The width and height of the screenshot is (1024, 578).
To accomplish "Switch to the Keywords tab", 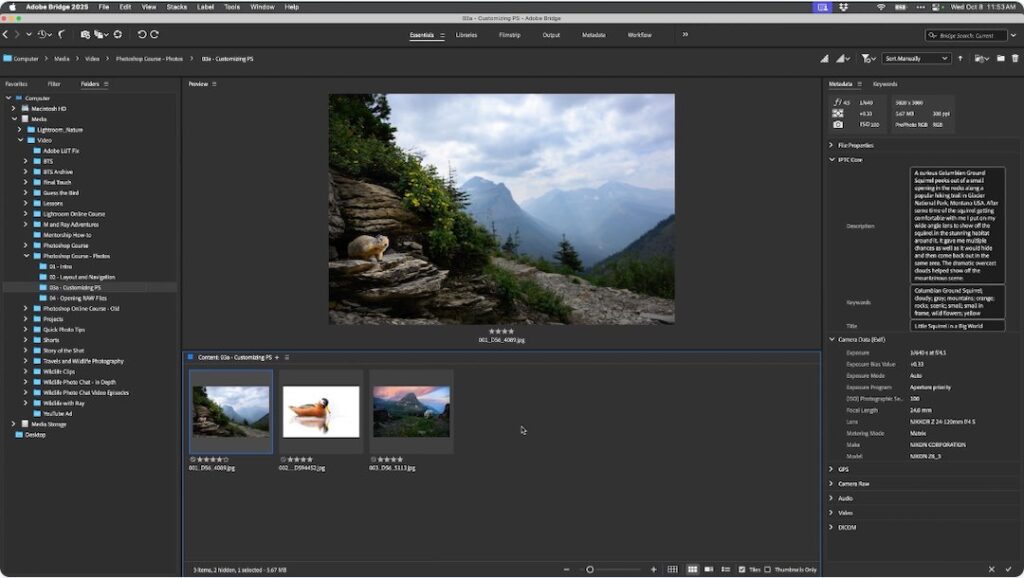I will [x=884, y=83].
